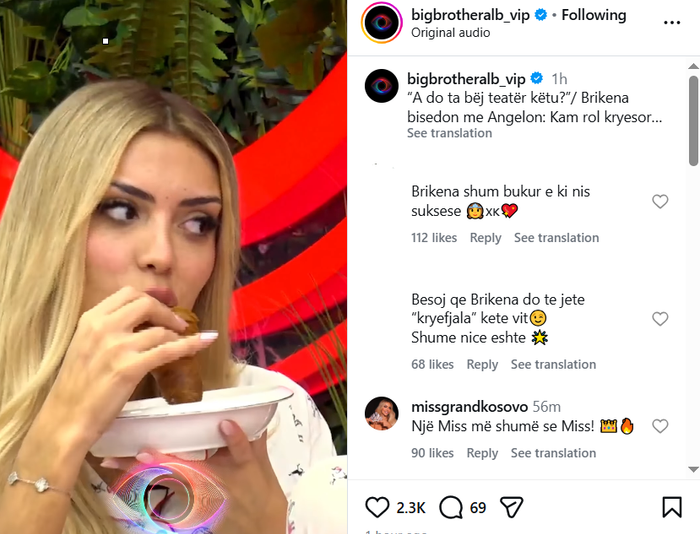Open bigbrotheralb_vip profile picture in header
Image resolution: width=700 pixels, height=534 pixels.
point(382,22)
